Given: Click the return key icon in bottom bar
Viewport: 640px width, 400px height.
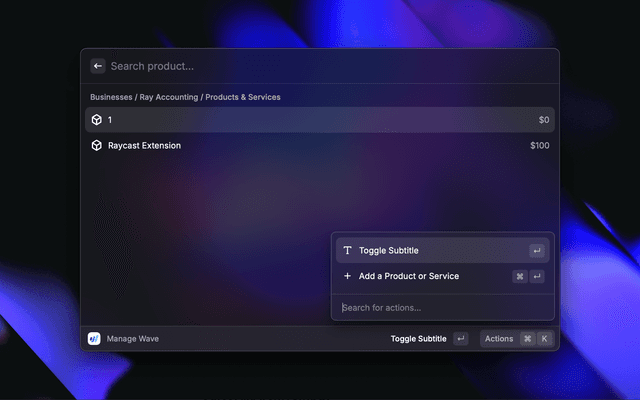Looking at the screenshot, I should pyautogui.click(x=460, y=339).
